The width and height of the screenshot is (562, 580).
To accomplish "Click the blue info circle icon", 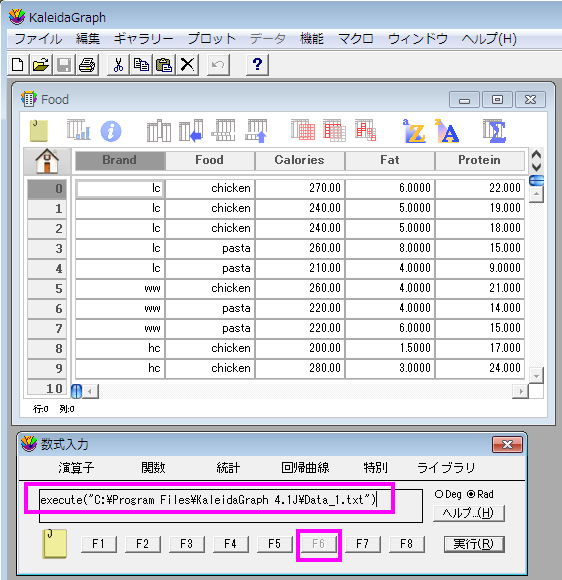I will pyautogui.click(x=111, y=131).
